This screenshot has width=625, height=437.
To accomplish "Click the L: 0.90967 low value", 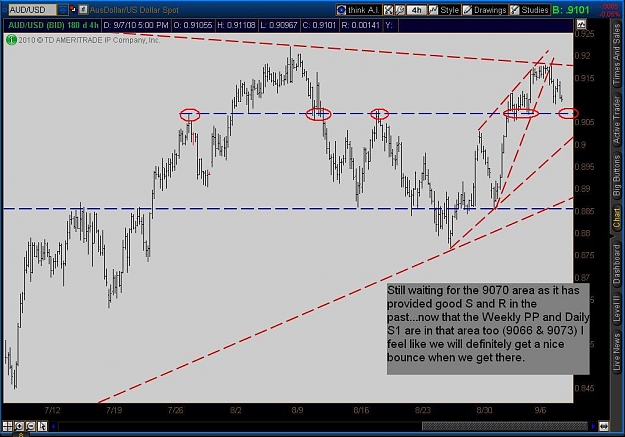I will point(279,25).
